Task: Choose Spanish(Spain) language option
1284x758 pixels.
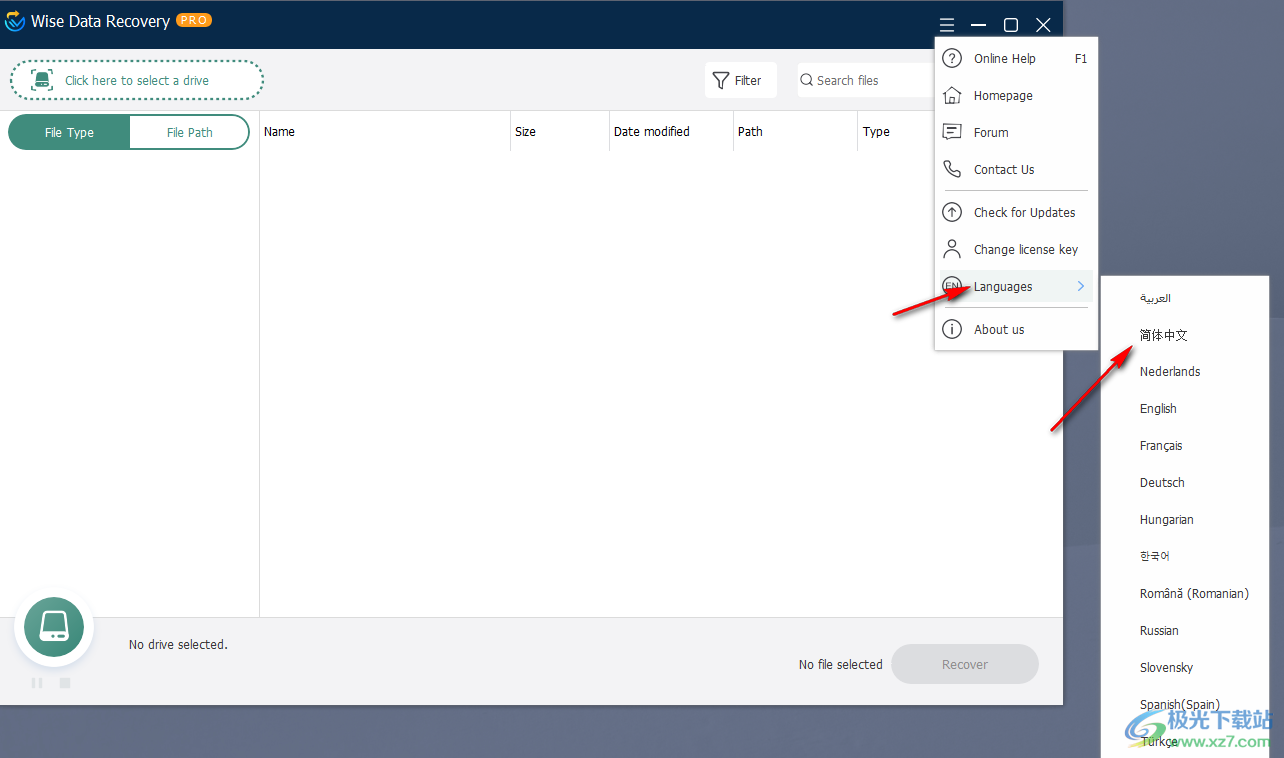Action: [1180, 704]
